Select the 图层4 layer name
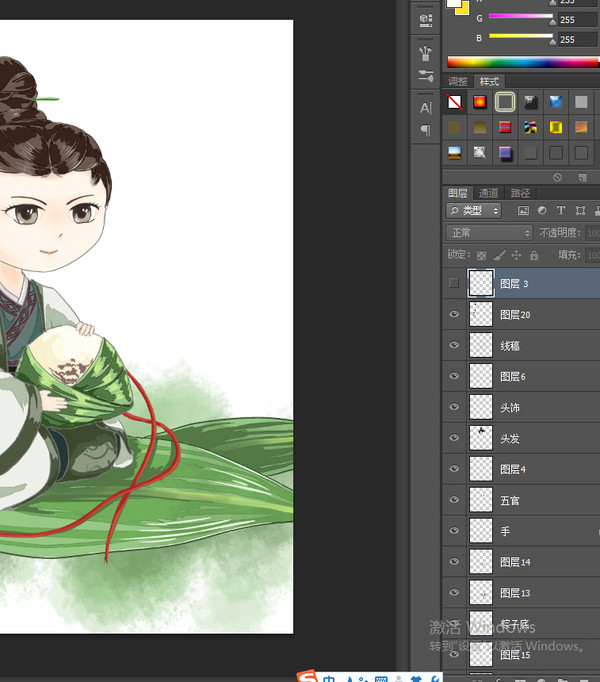This screenshot has height=682, width=600. [x=513, y=469]
